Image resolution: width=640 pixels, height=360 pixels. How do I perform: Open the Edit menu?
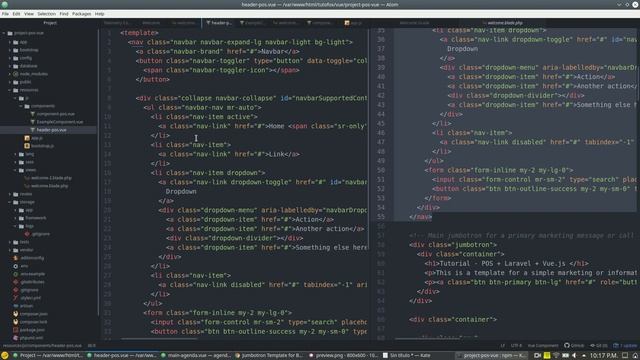16,13
